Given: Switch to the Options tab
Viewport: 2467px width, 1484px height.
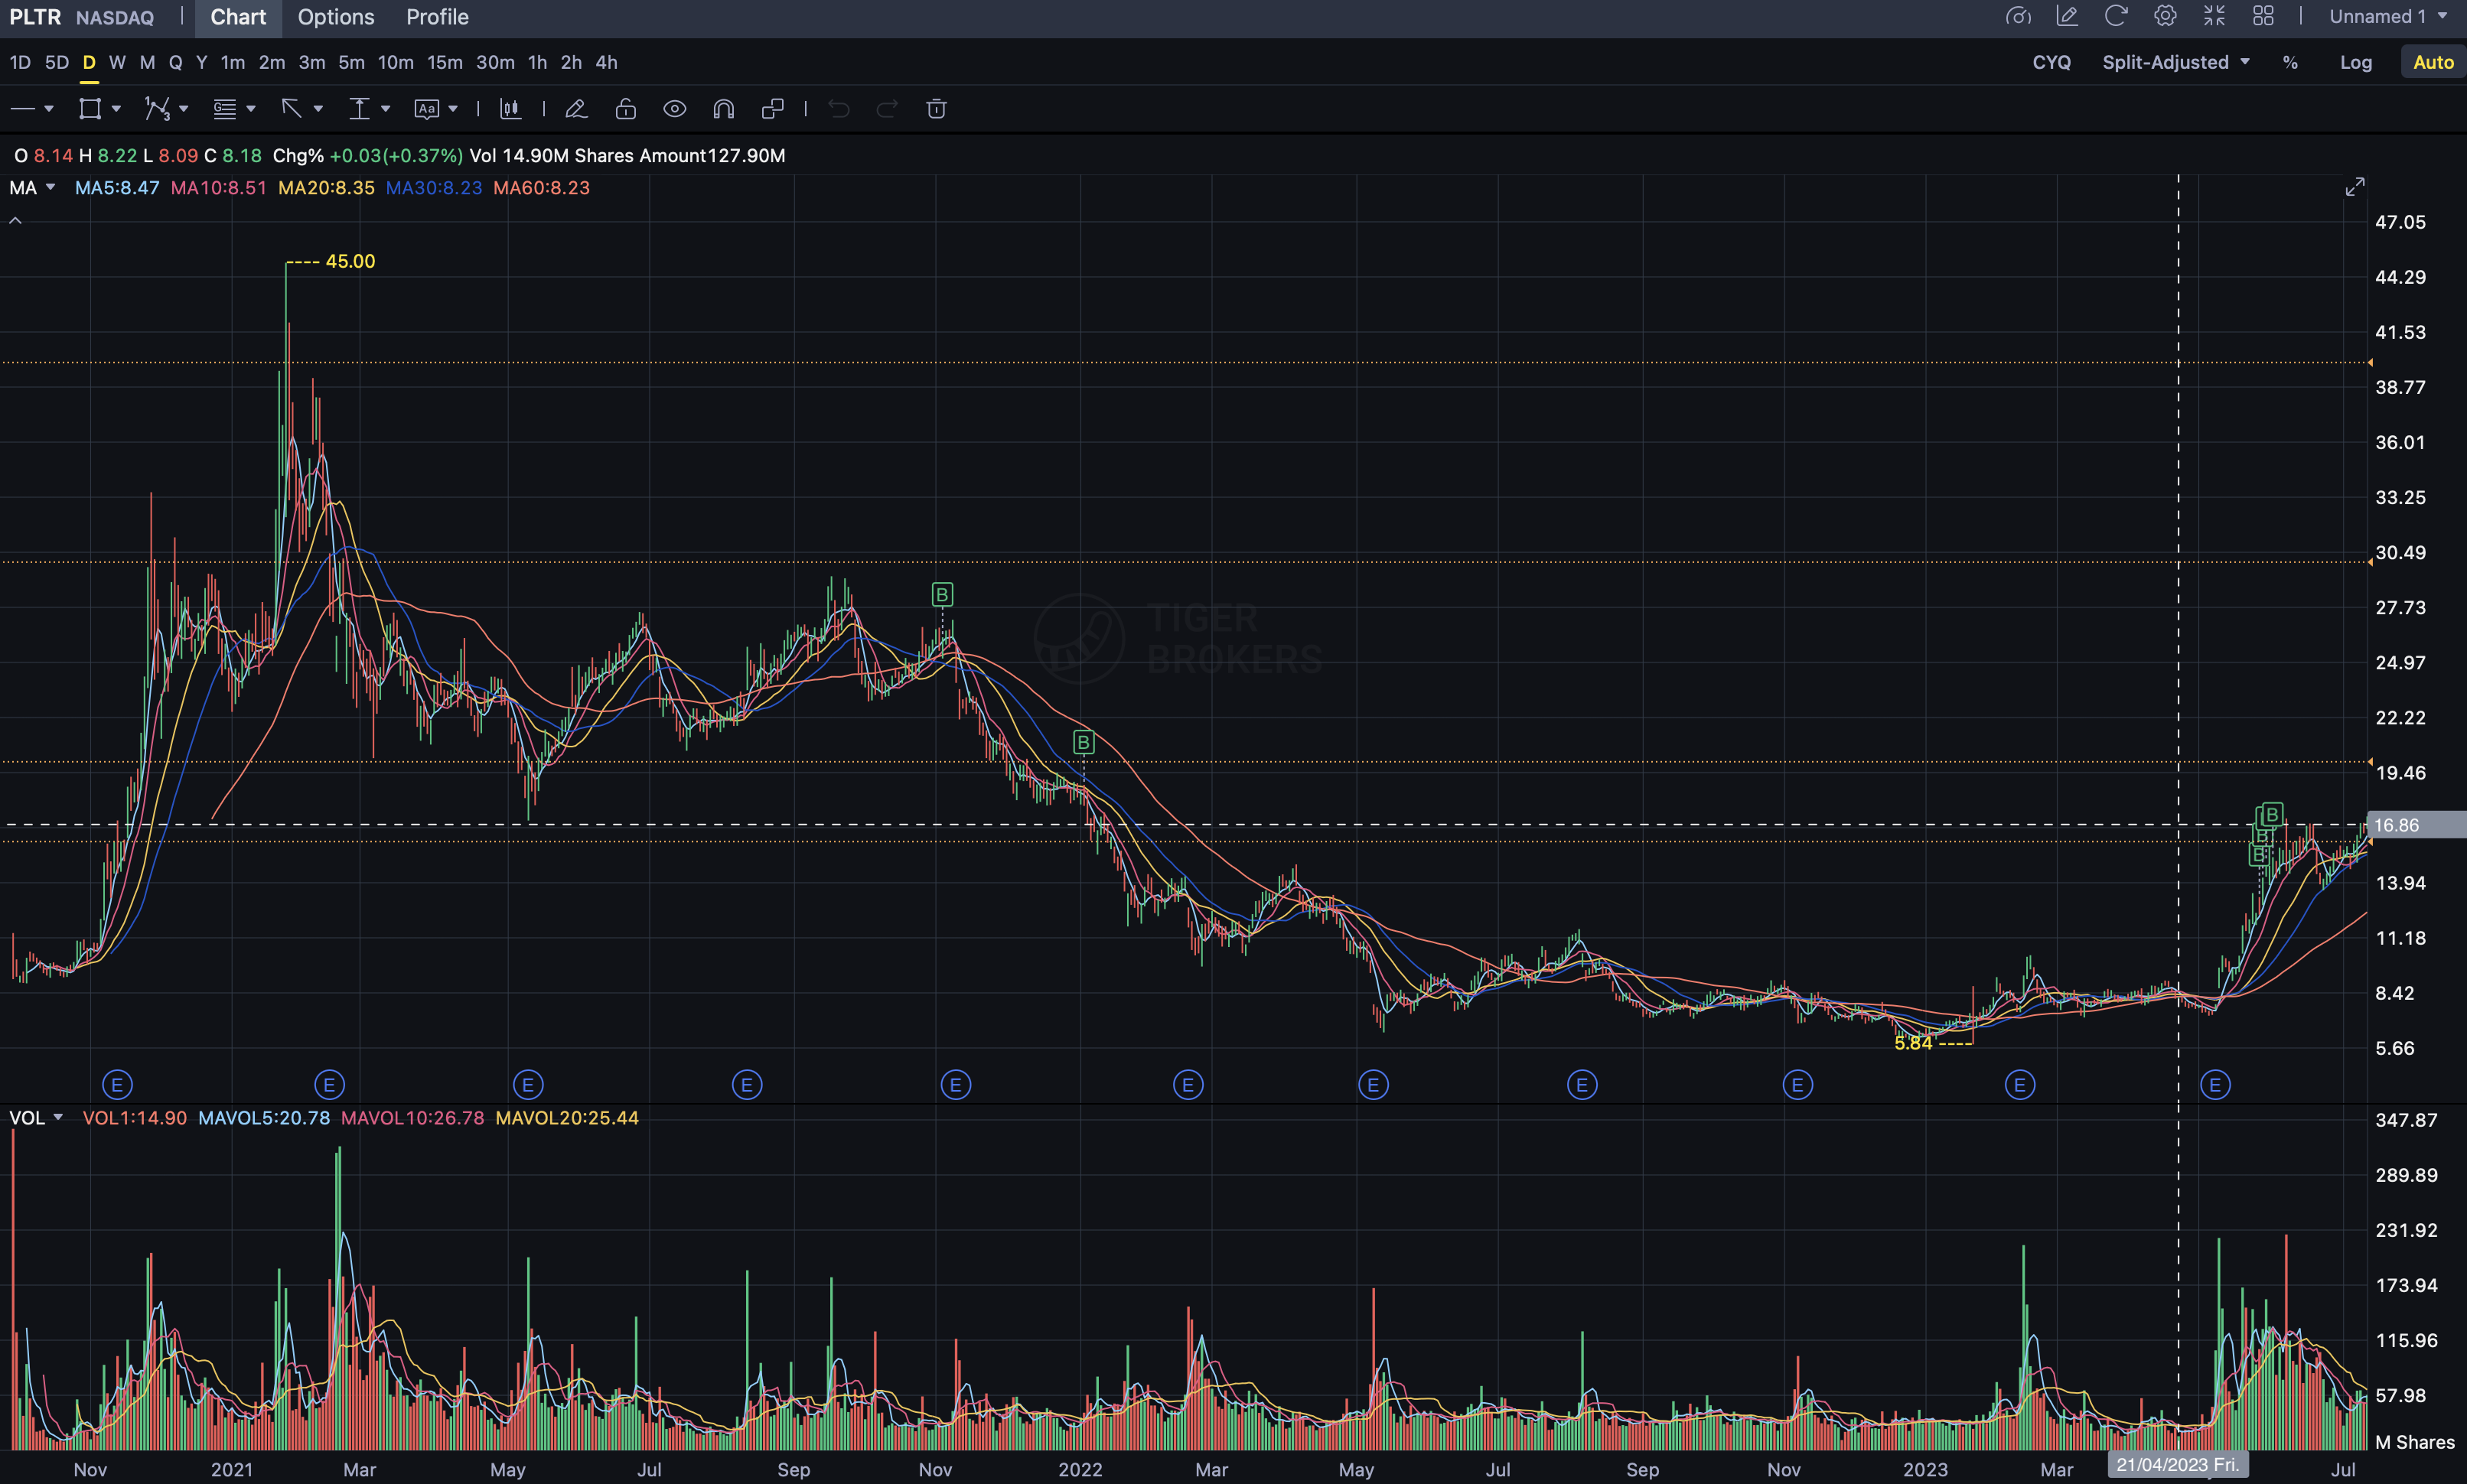Looking at the screenshot, I should (336, 17).
